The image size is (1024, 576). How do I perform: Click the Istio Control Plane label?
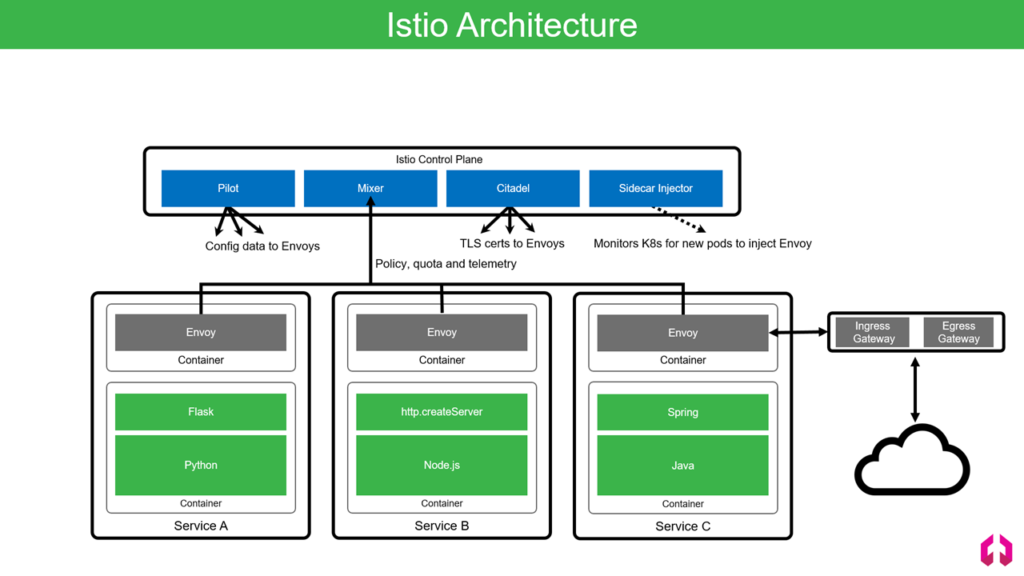click(439, 159)
